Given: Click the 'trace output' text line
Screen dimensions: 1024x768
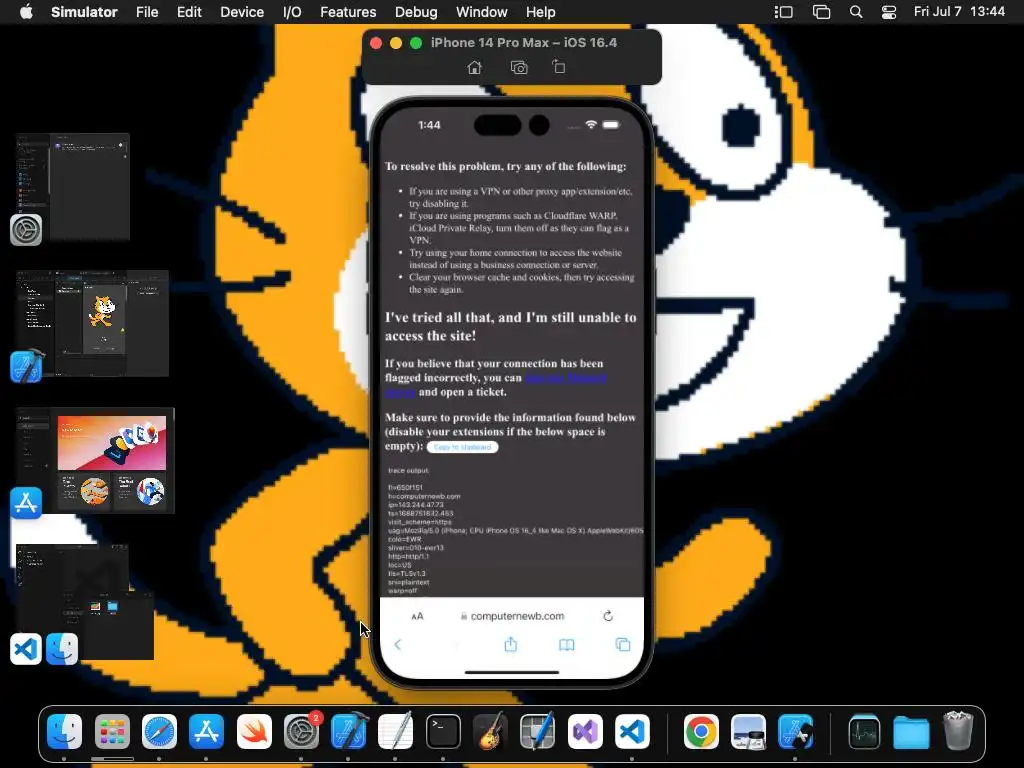Looking at the screenshot, I should (x=408, y=470).
